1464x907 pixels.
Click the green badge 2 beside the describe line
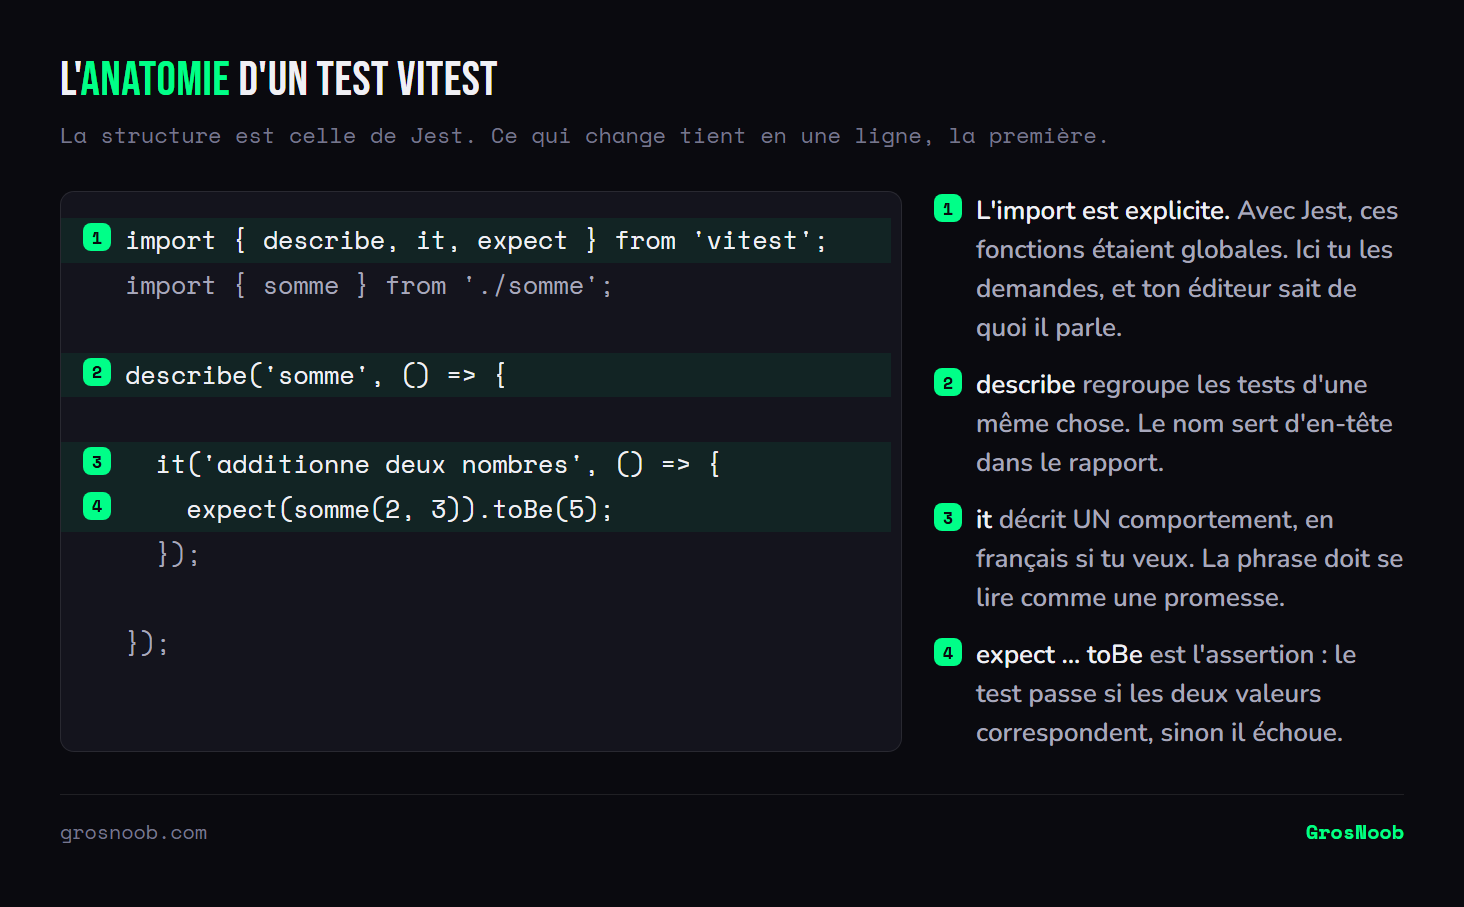pyautogui.click(x=97, y=372)
